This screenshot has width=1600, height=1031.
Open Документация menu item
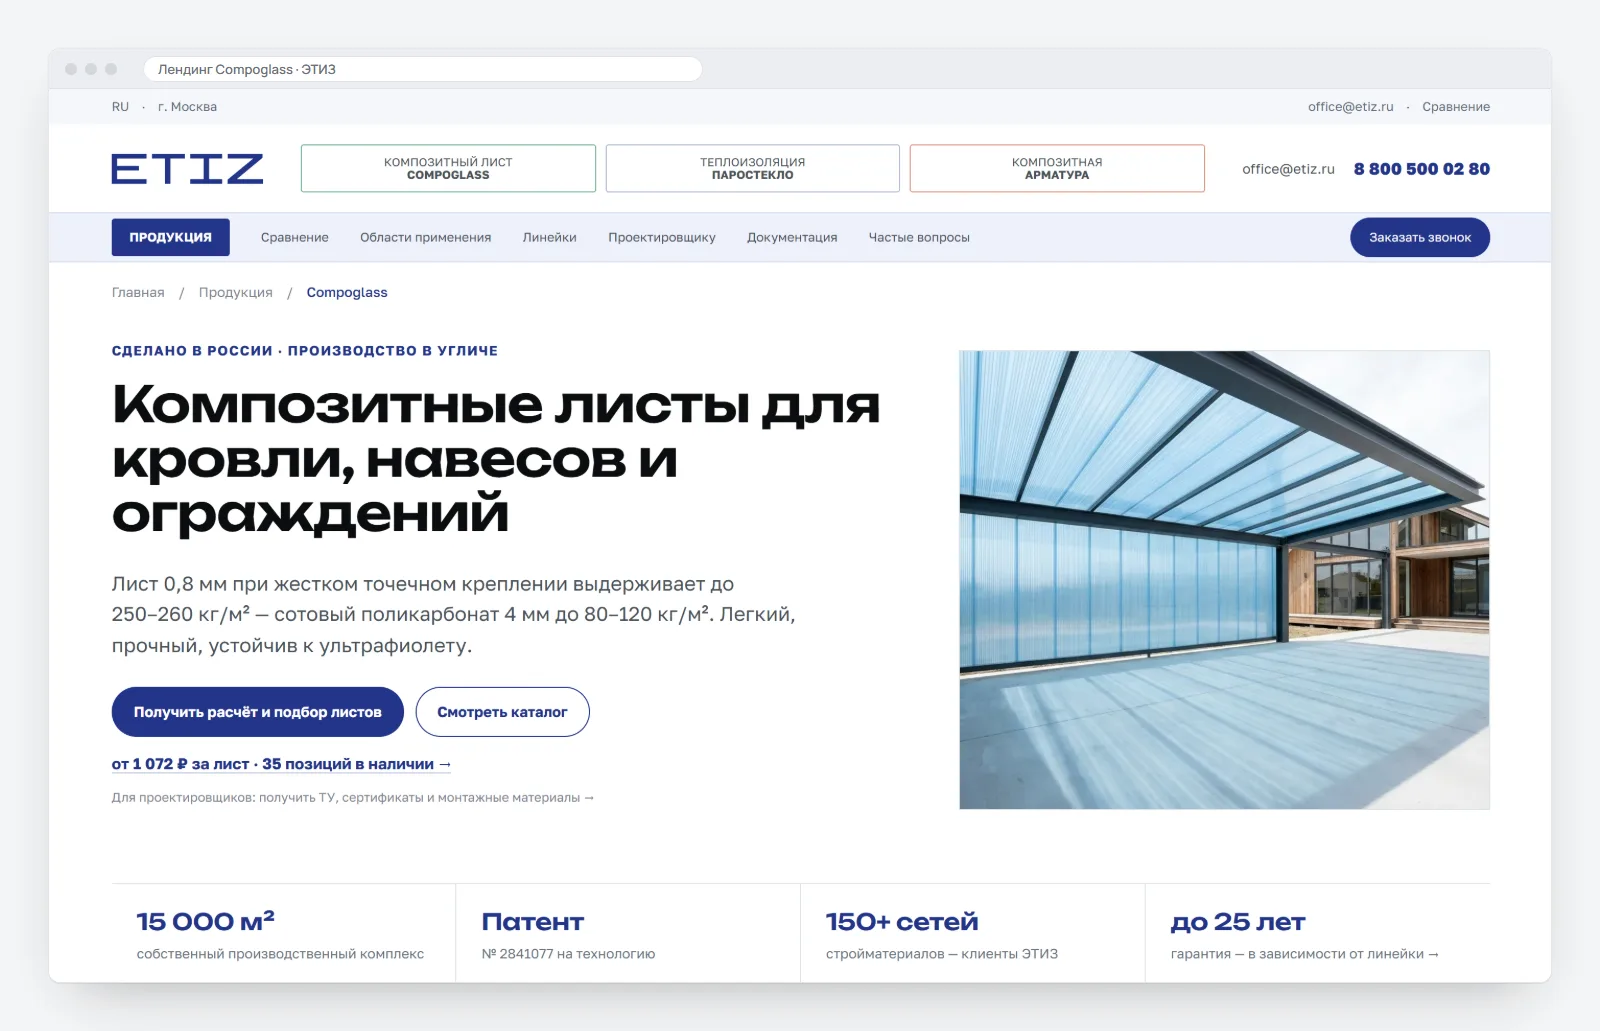[792, 237]
